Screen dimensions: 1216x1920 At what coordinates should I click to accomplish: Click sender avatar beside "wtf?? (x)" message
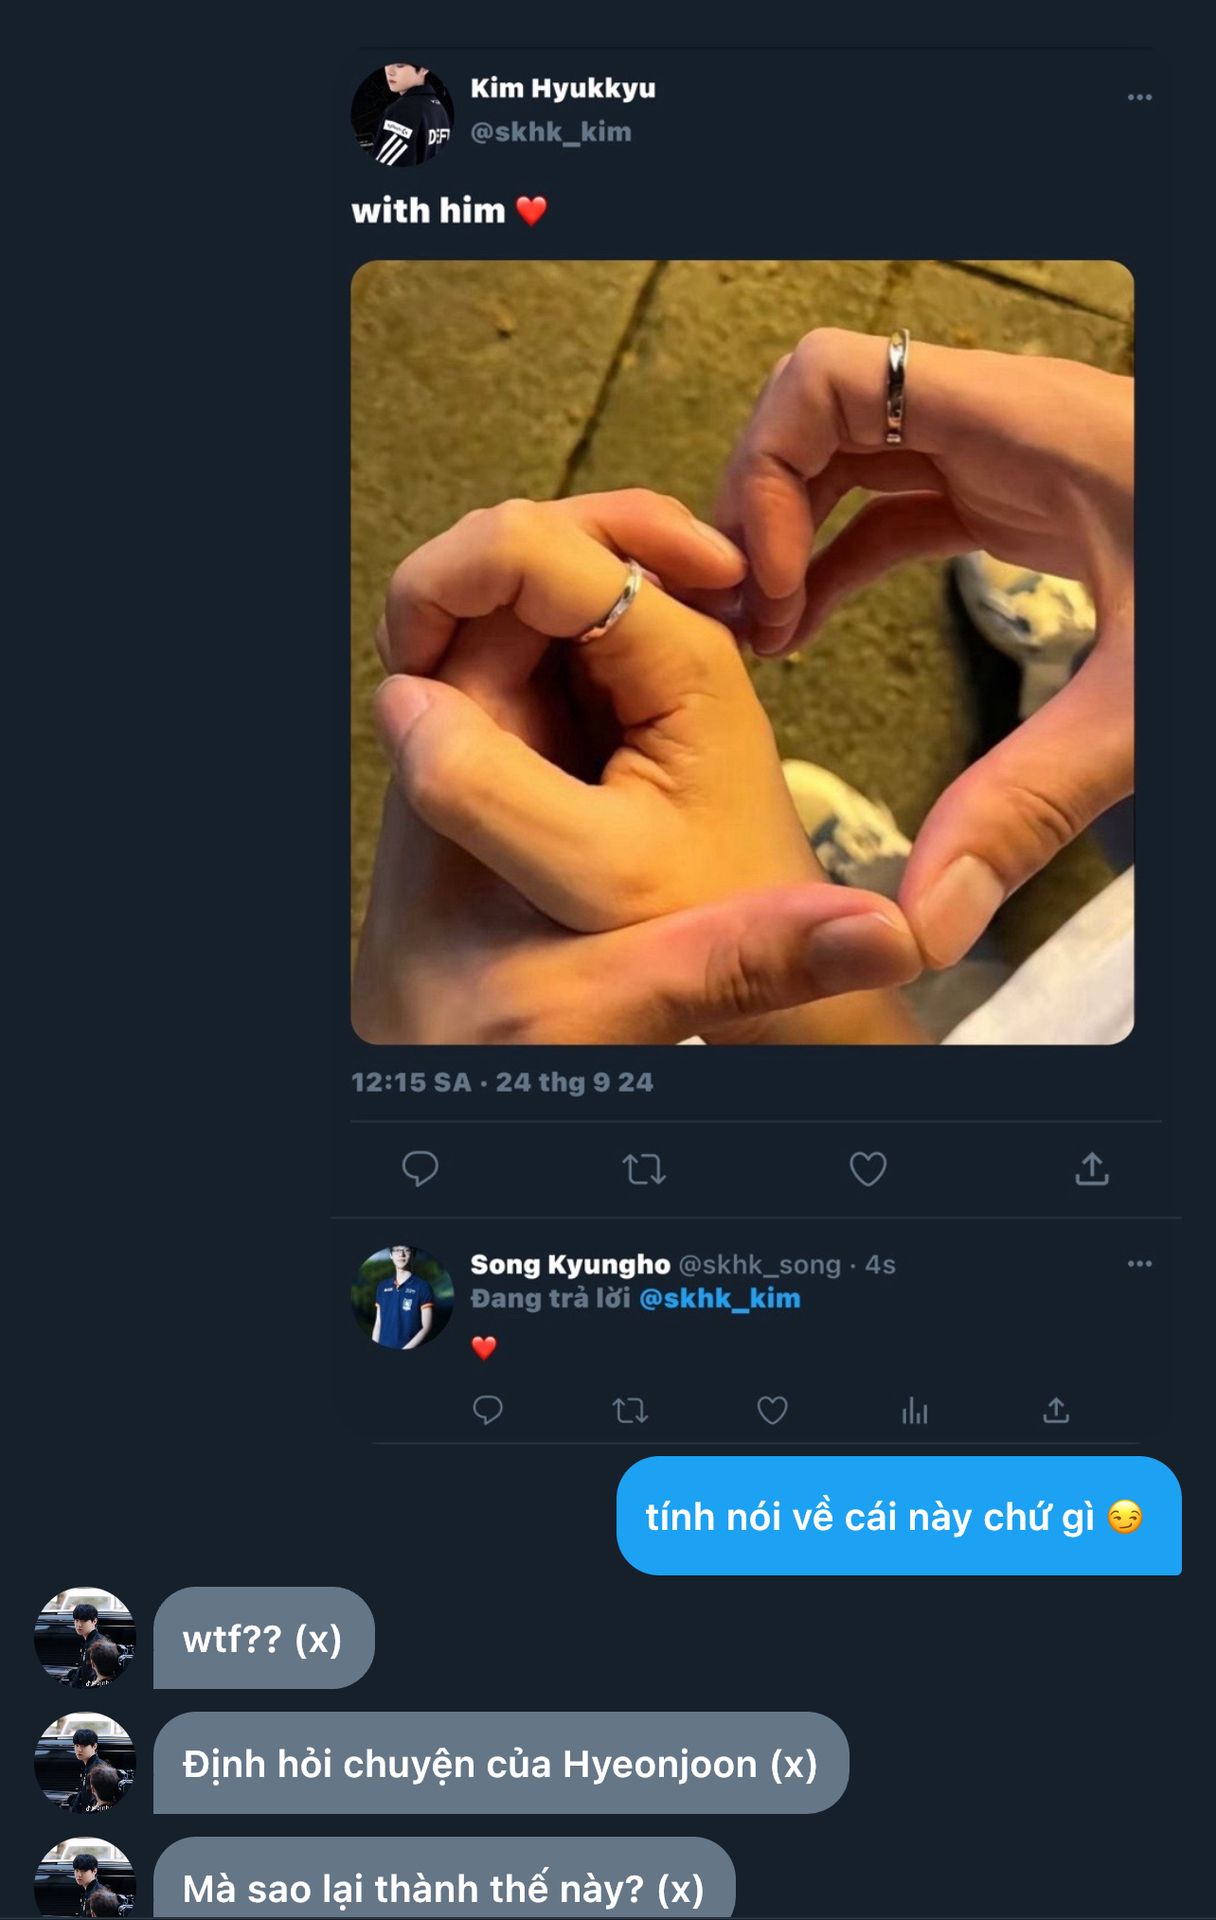[85, 1638]
